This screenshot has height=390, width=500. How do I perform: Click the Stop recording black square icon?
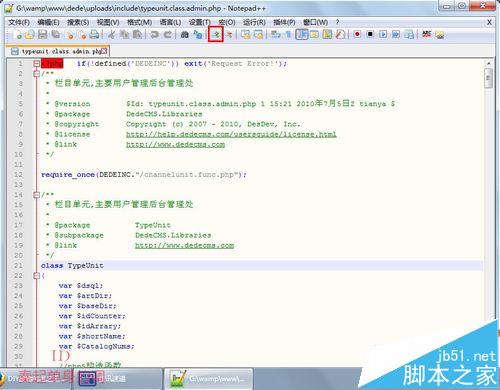pos(370,34)
